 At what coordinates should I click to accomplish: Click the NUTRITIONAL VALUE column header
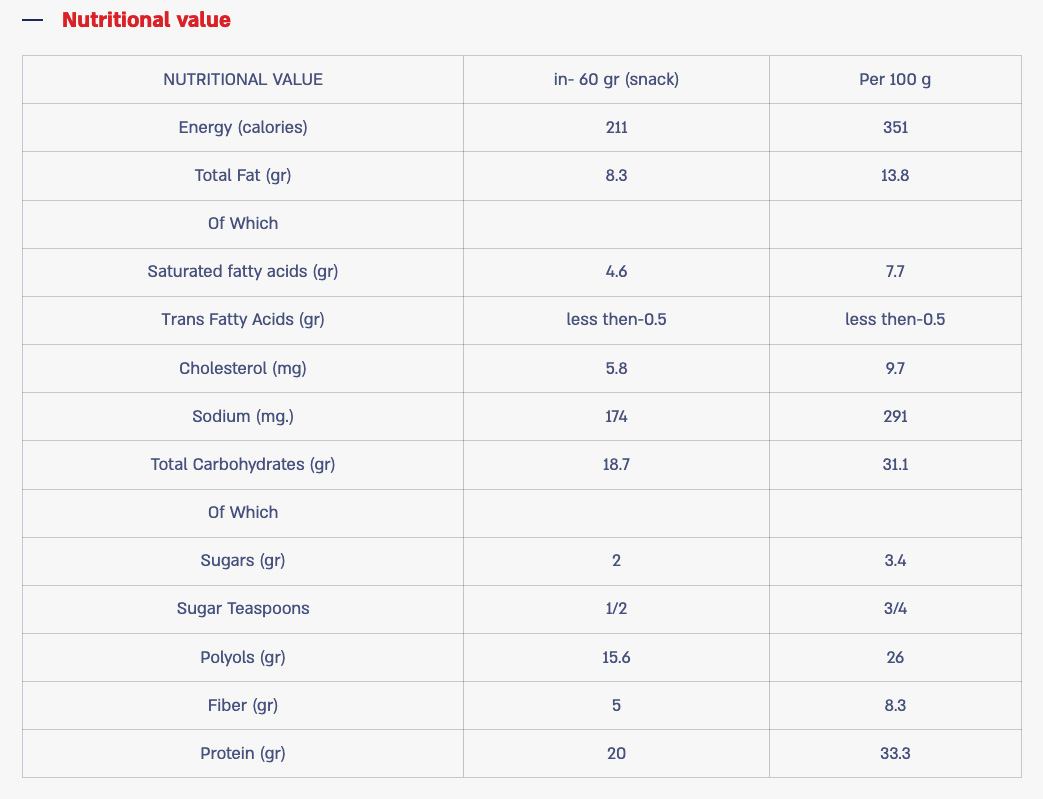click(243, 79)
